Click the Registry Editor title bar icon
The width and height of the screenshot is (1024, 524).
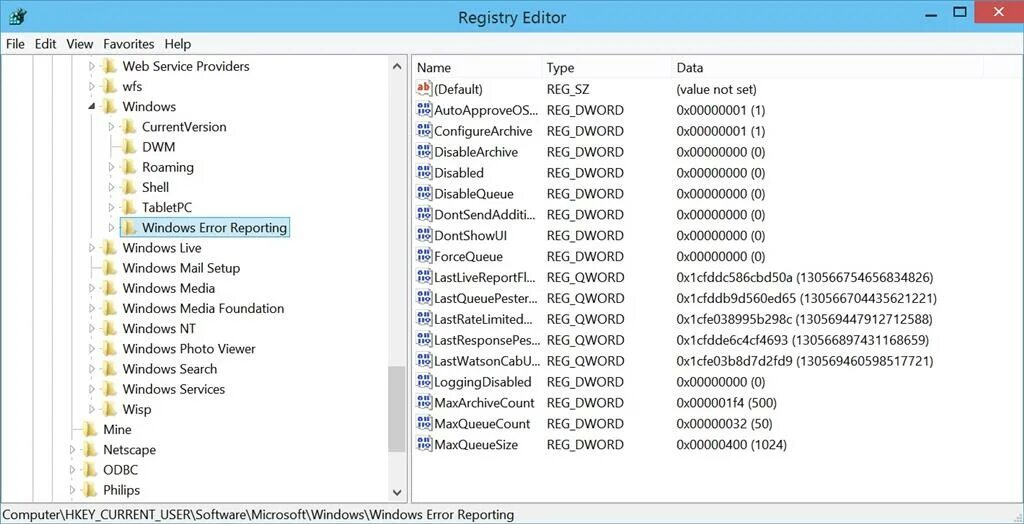click(18, 16)
